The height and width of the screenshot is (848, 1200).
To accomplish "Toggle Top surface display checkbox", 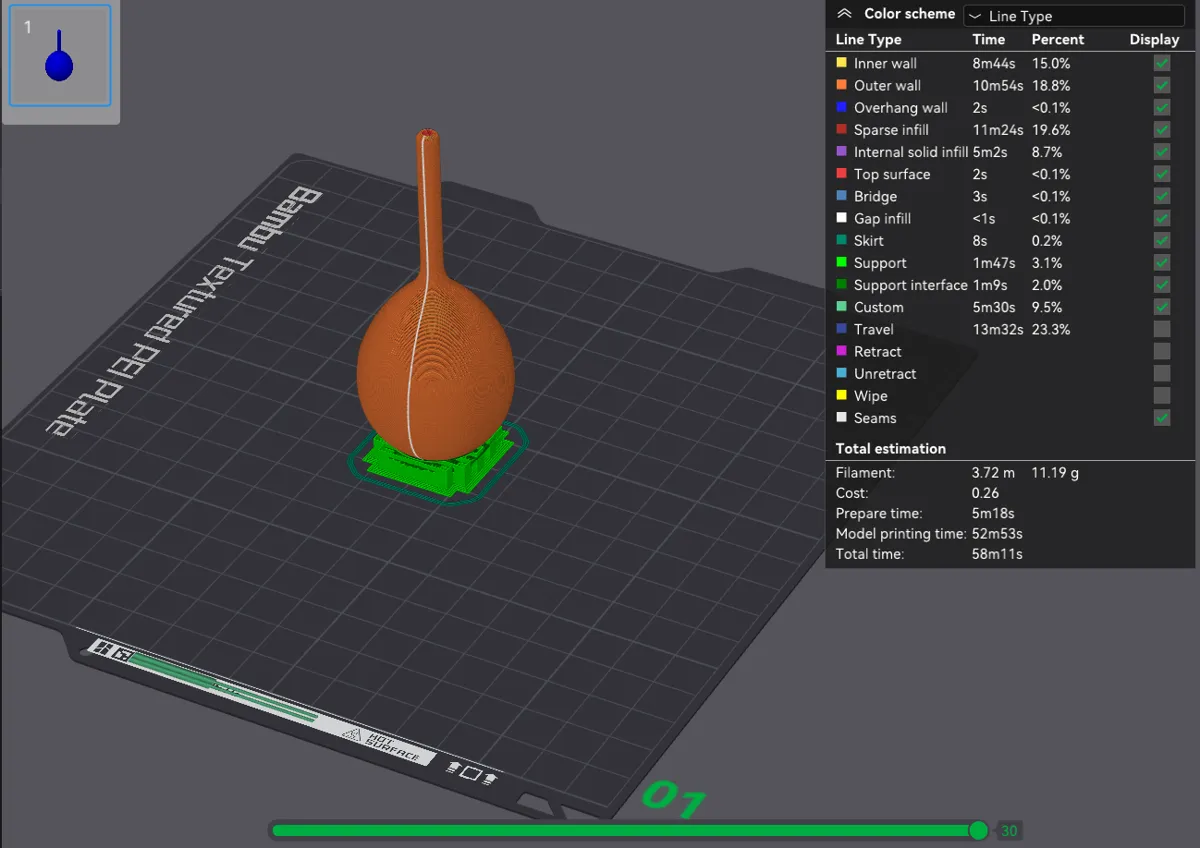I will (1162, 174).
